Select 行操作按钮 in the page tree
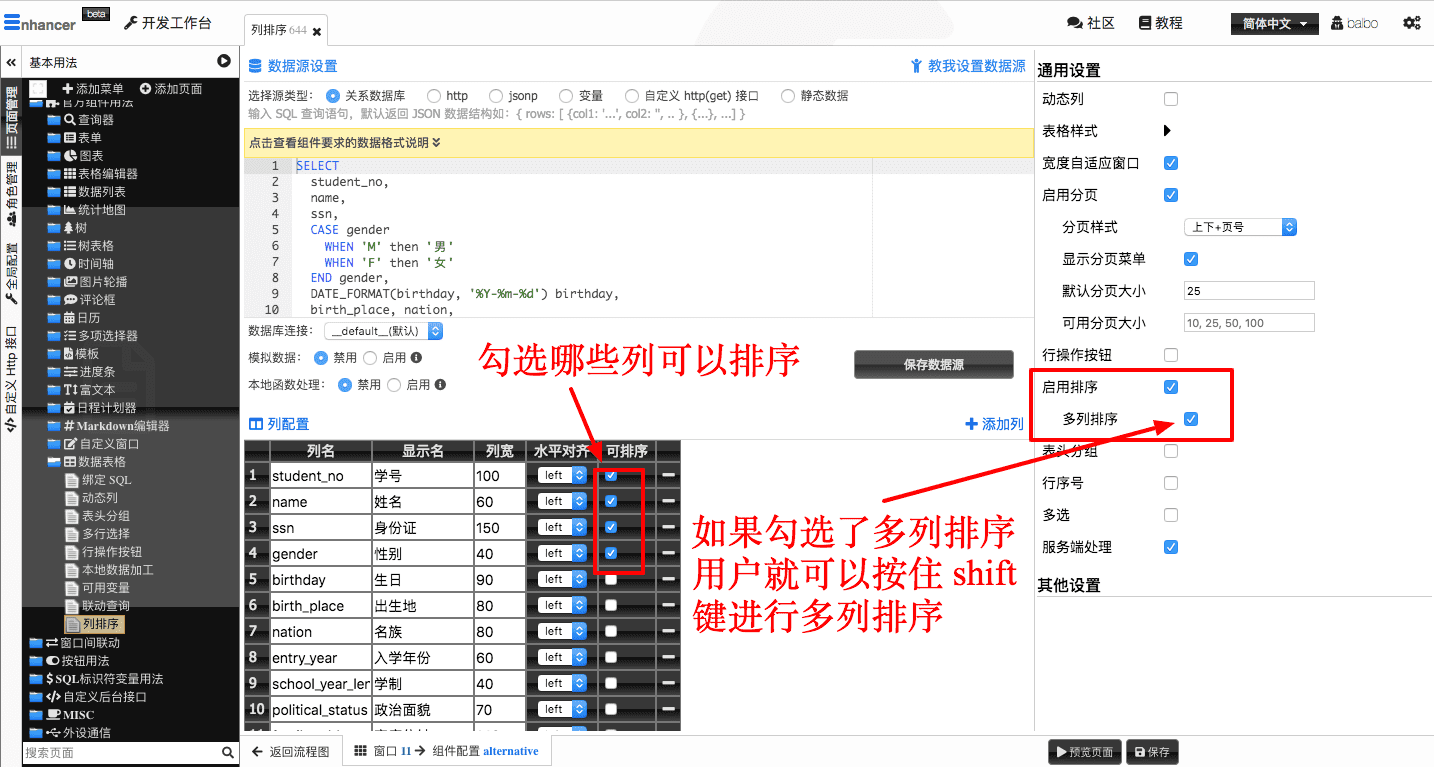This screenshot has width=1434, height=767. pos(111,552)
